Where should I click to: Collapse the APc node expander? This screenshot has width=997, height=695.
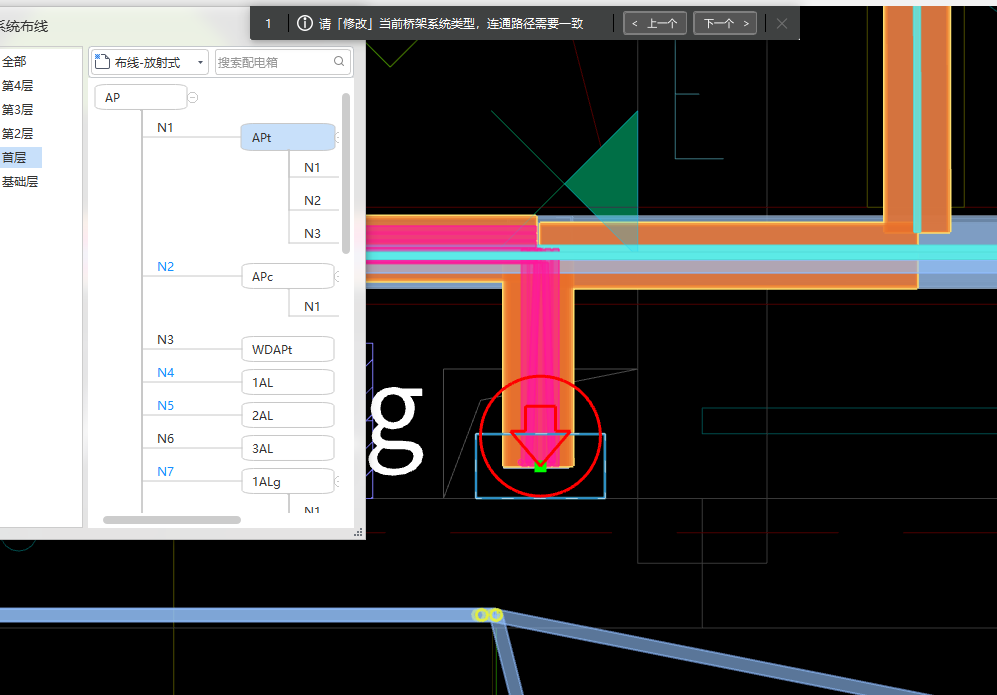(x=337, y=277)
